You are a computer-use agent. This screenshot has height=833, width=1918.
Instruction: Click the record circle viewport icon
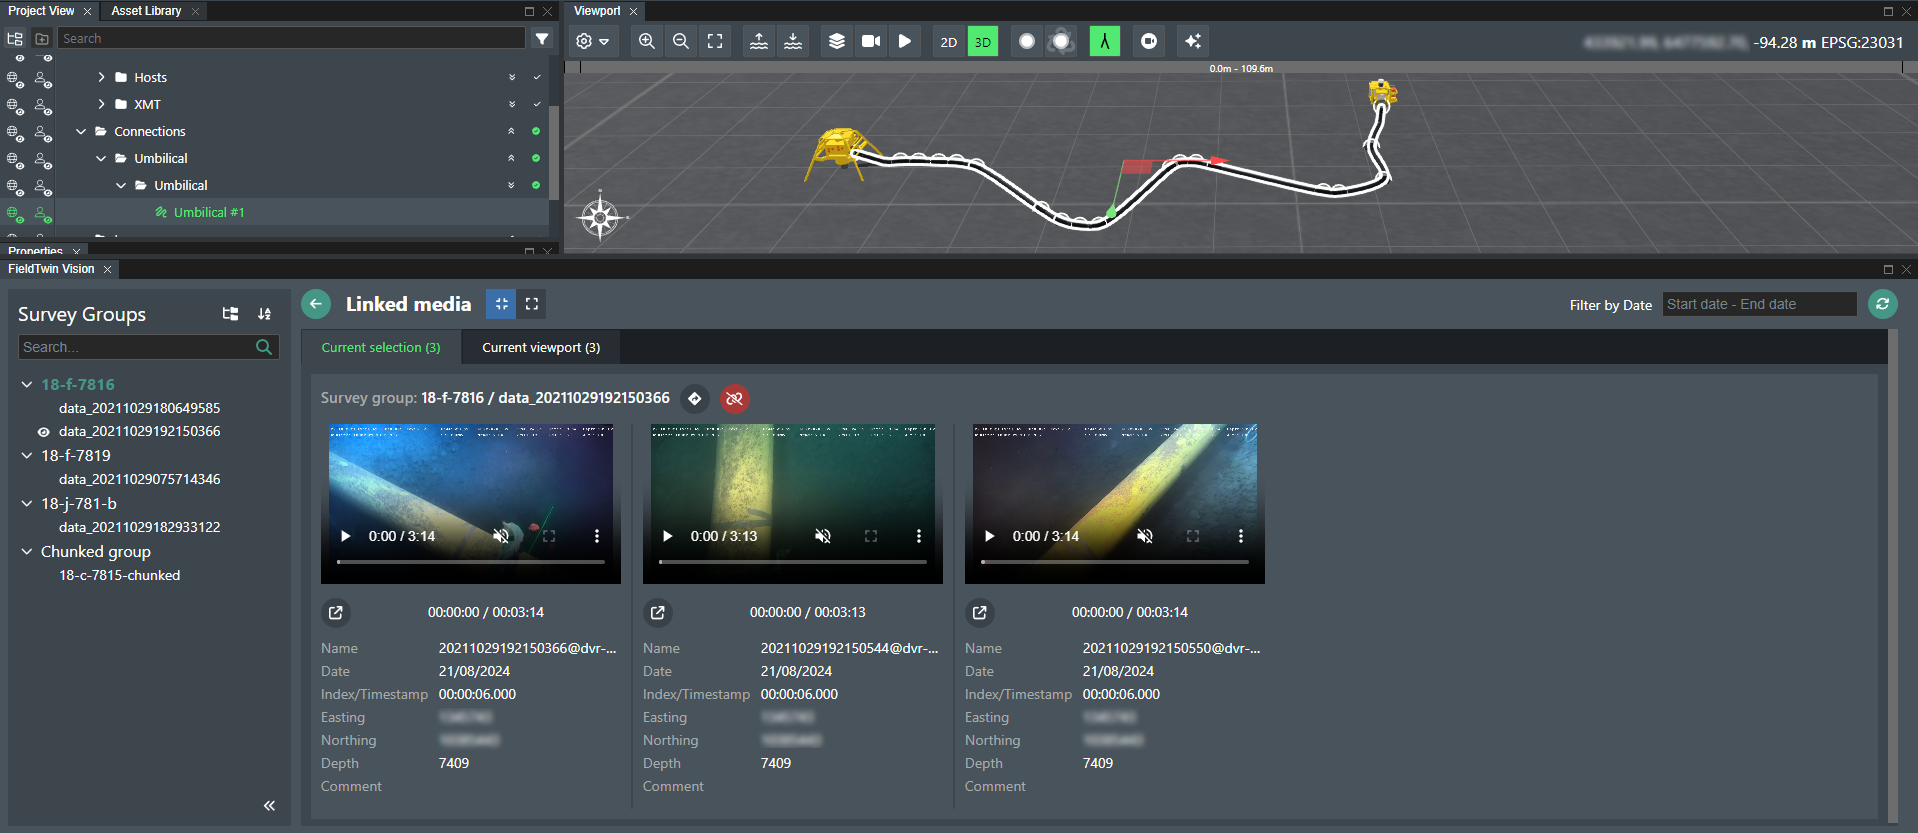point(1149,42)
